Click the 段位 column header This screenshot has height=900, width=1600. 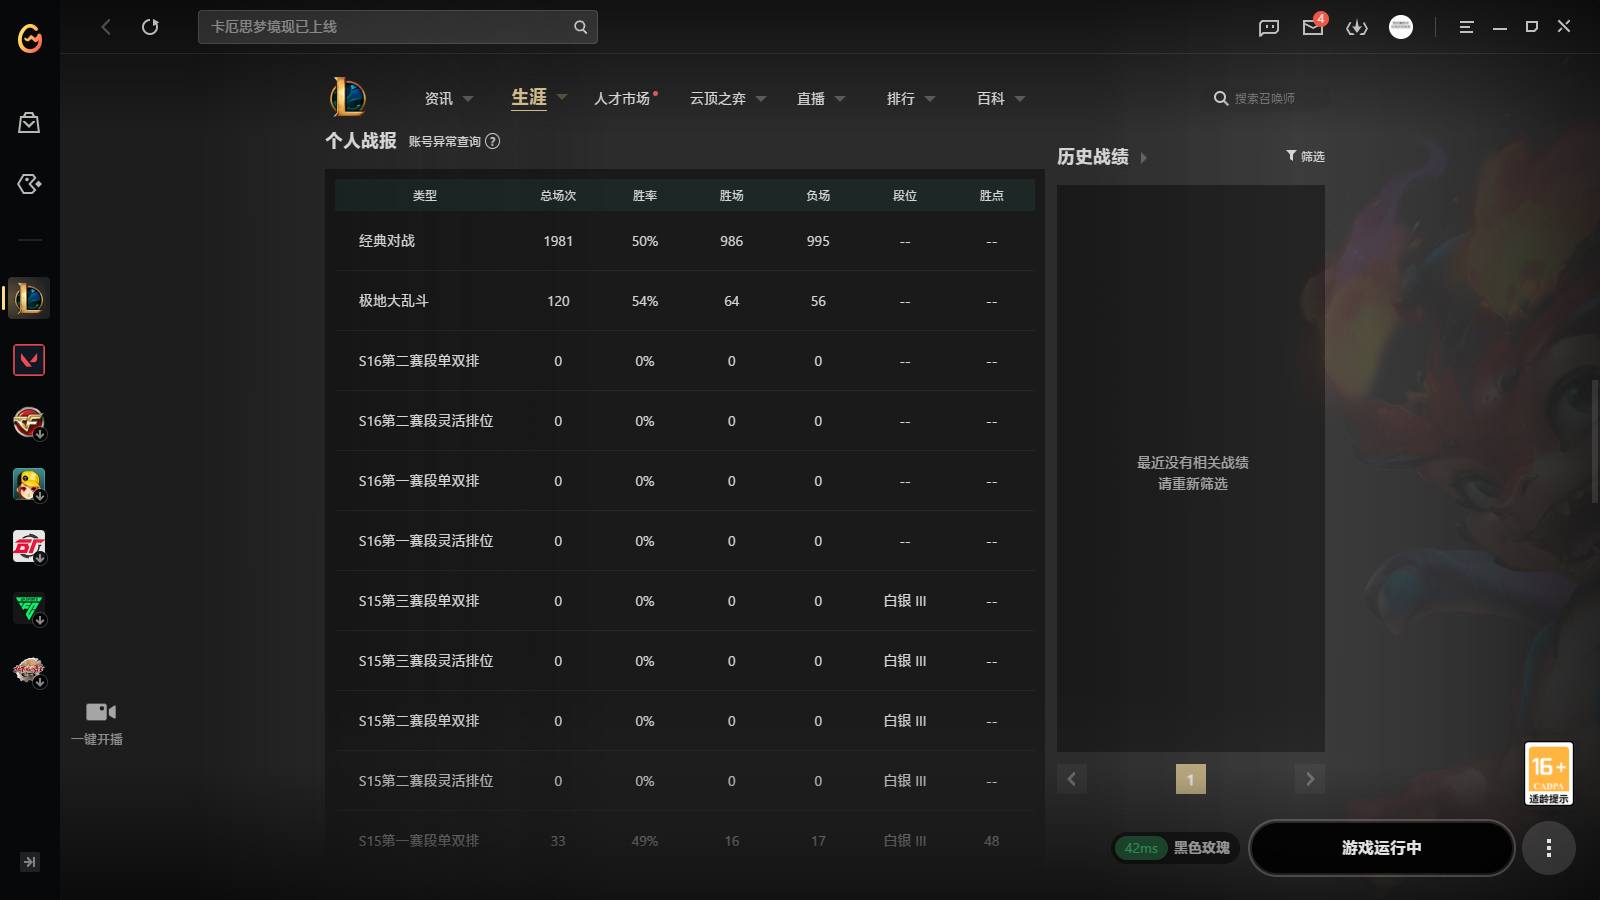[x=905, y=196]
